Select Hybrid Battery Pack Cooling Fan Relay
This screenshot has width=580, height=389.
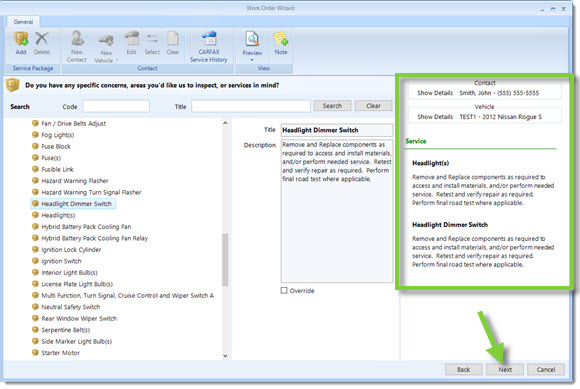(x=95, y=238)
